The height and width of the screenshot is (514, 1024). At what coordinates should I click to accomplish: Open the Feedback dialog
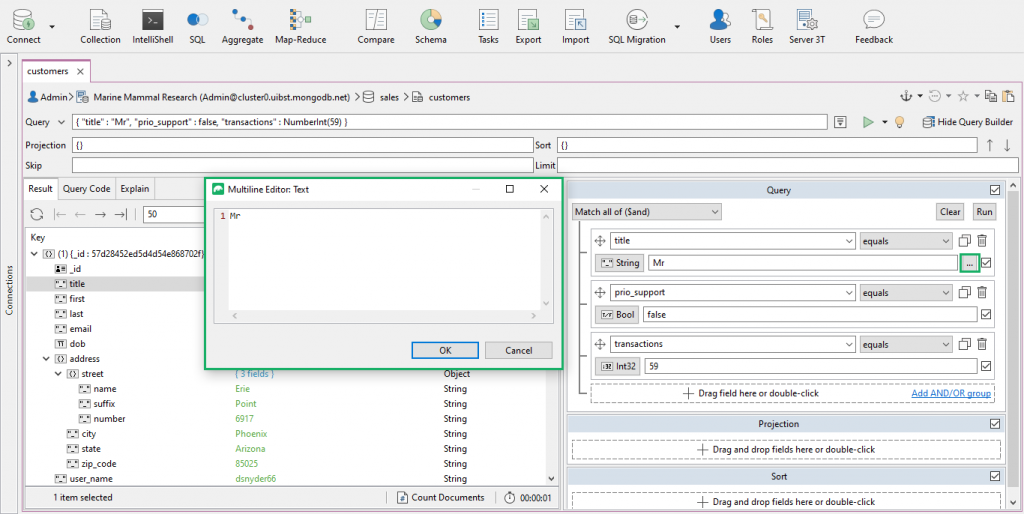(x=874, y=26)
